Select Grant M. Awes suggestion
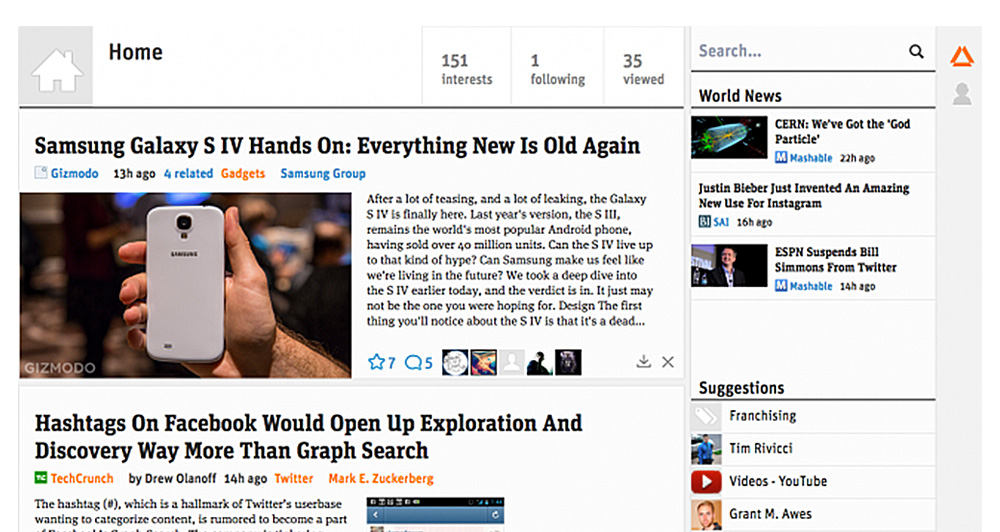Screen dimensions: 1000x532 [x=813, y=515]
